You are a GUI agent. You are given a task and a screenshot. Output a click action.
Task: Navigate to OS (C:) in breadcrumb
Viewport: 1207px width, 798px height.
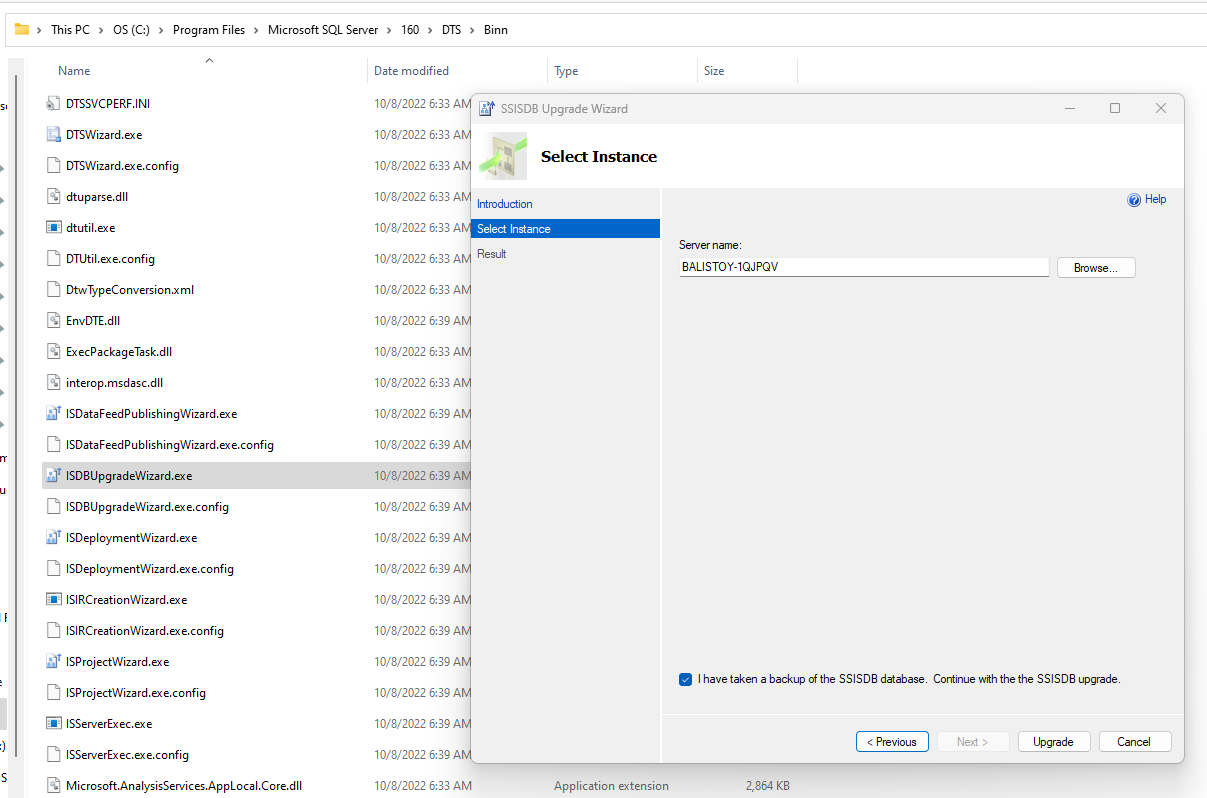click(x=131, y=30)
